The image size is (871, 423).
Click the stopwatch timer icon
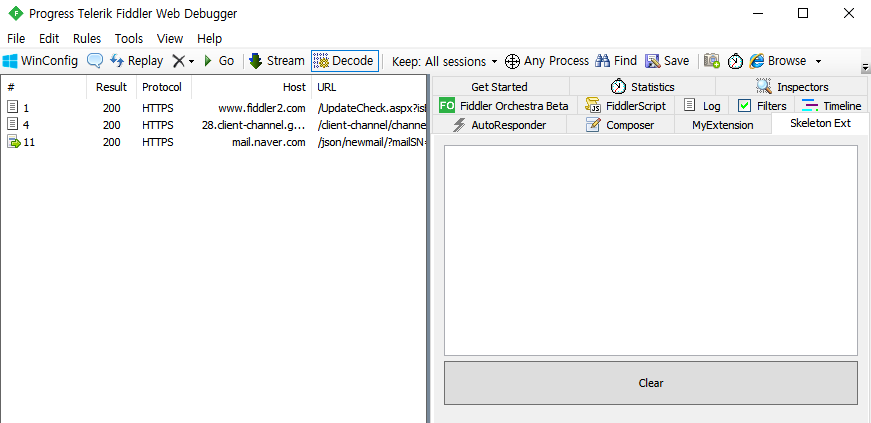735,61
